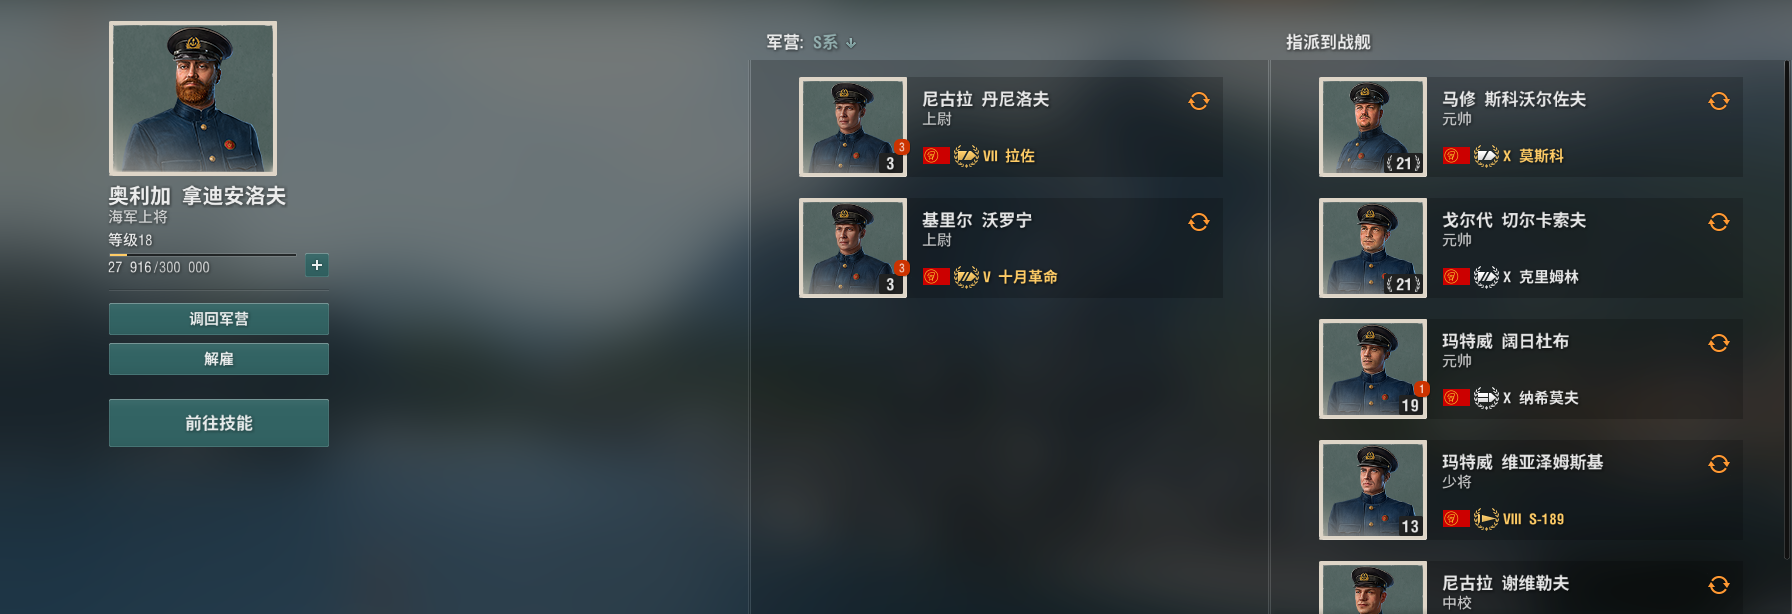Click swap icon for 基里尔 沃罗宁

[1198, 222]
